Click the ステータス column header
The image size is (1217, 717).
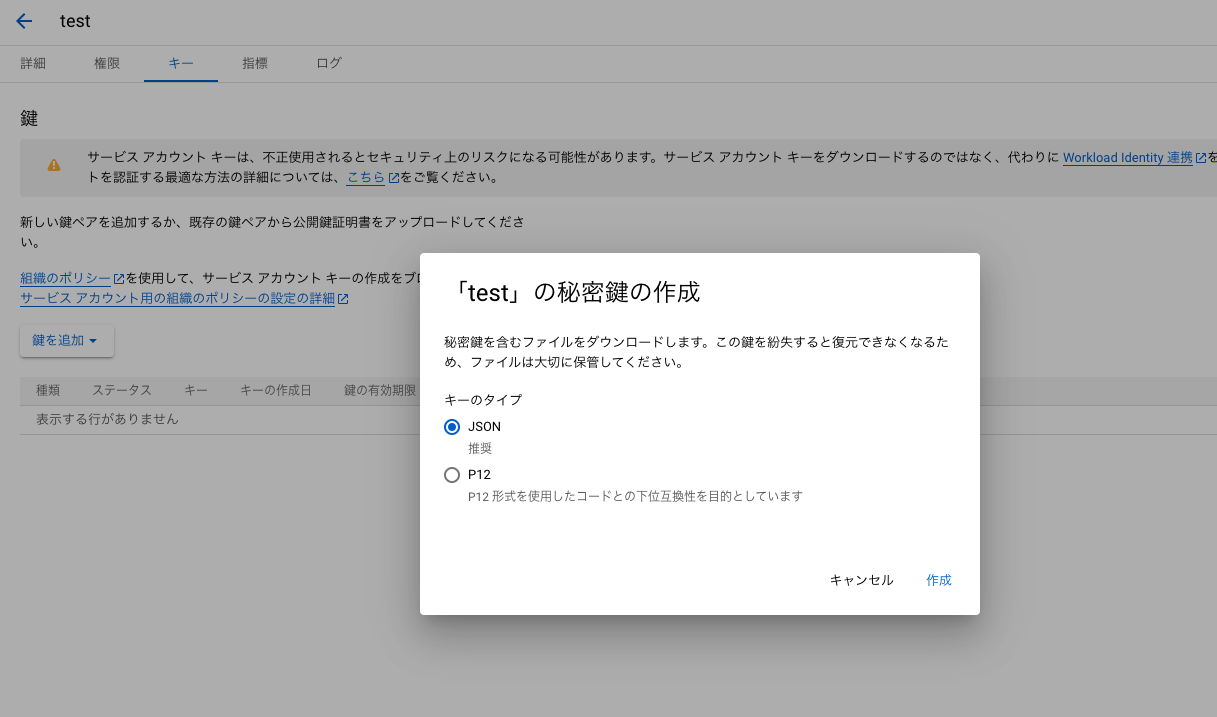coord(122,390)
